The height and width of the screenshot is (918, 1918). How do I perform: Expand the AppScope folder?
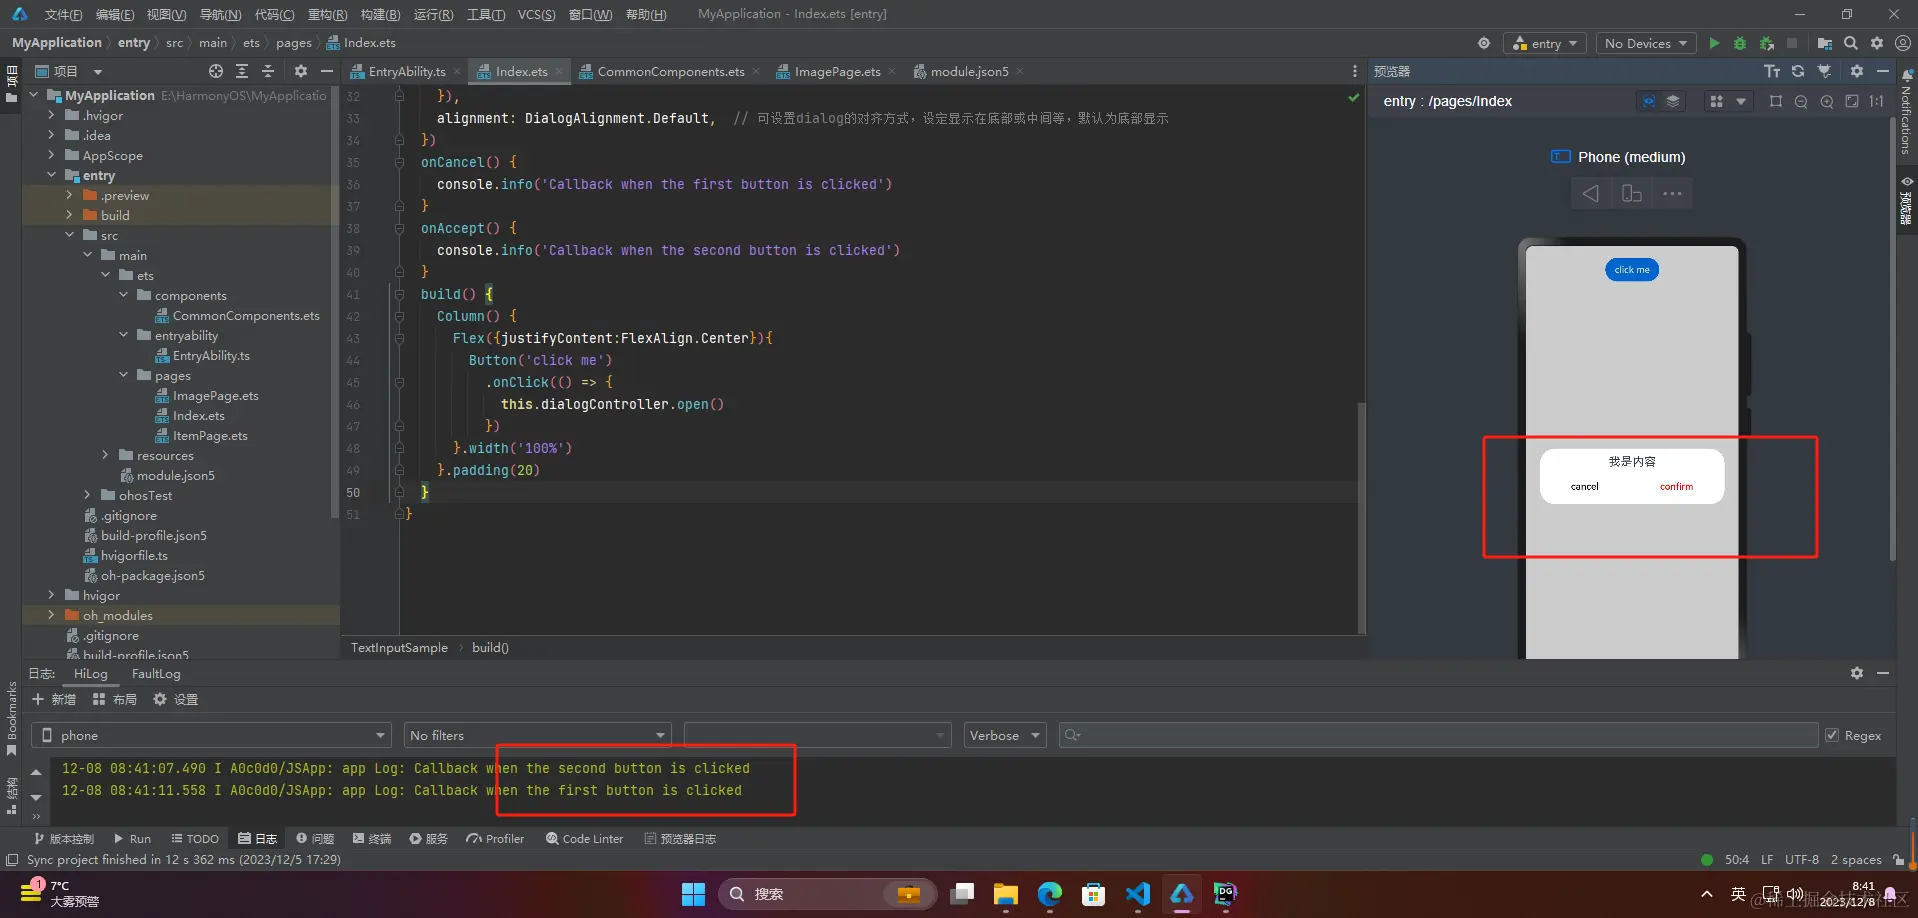point(51,155)
